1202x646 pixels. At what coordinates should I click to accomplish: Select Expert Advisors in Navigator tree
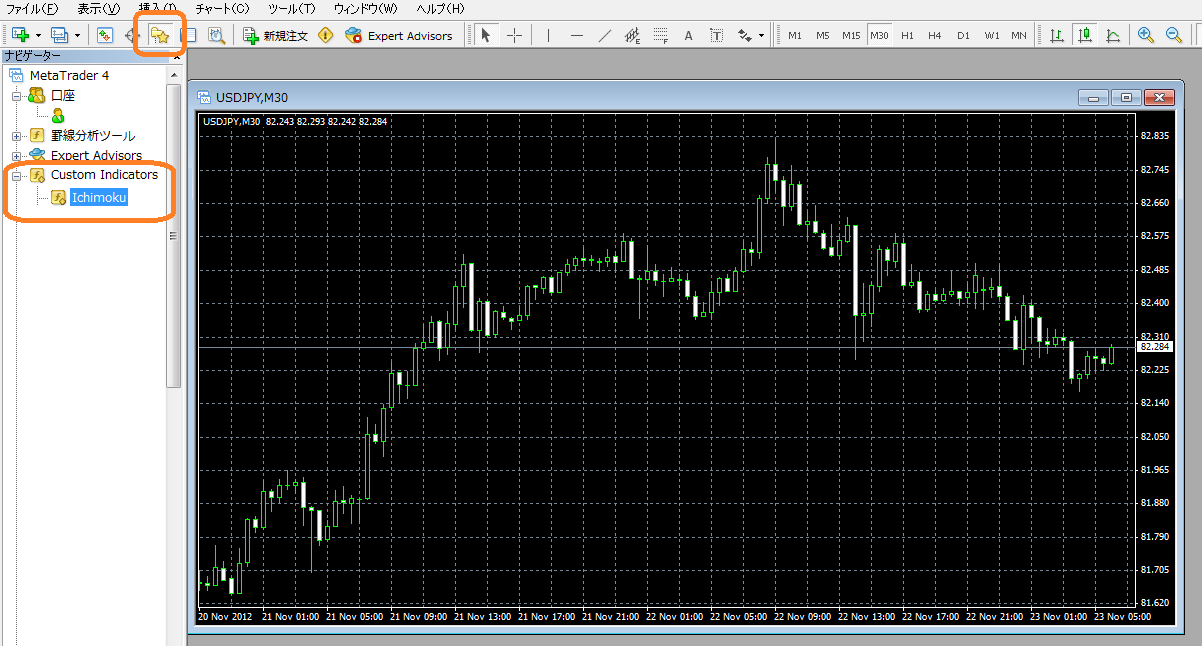(96, 155)
